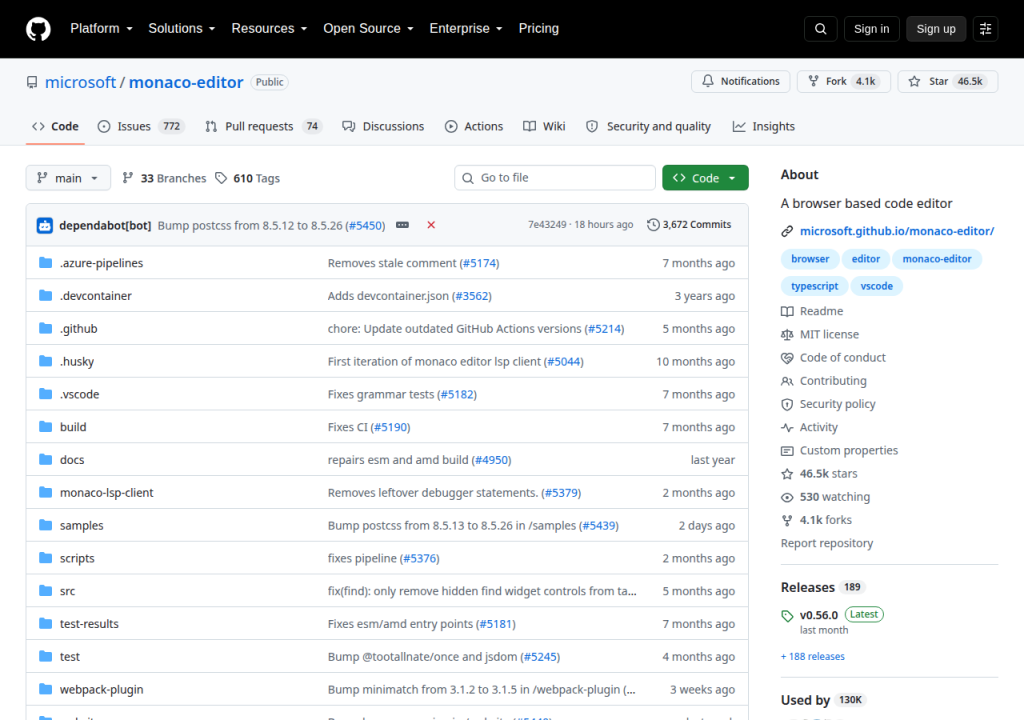Viewport: 1024px width, 720px height.
Task: Click the watching eye icon
Action: point(787,497)
